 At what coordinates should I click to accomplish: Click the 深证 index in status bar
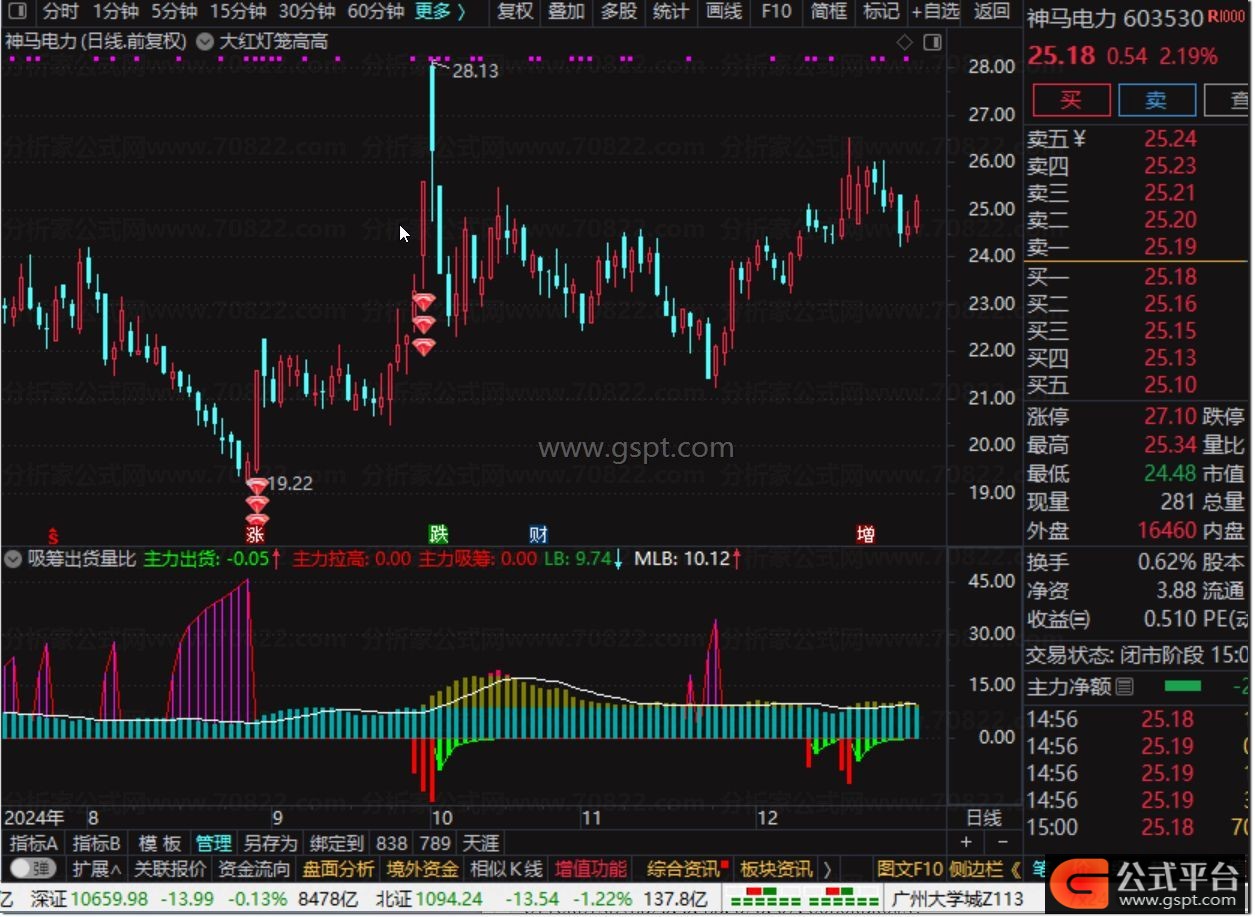[x=47, y=899]
